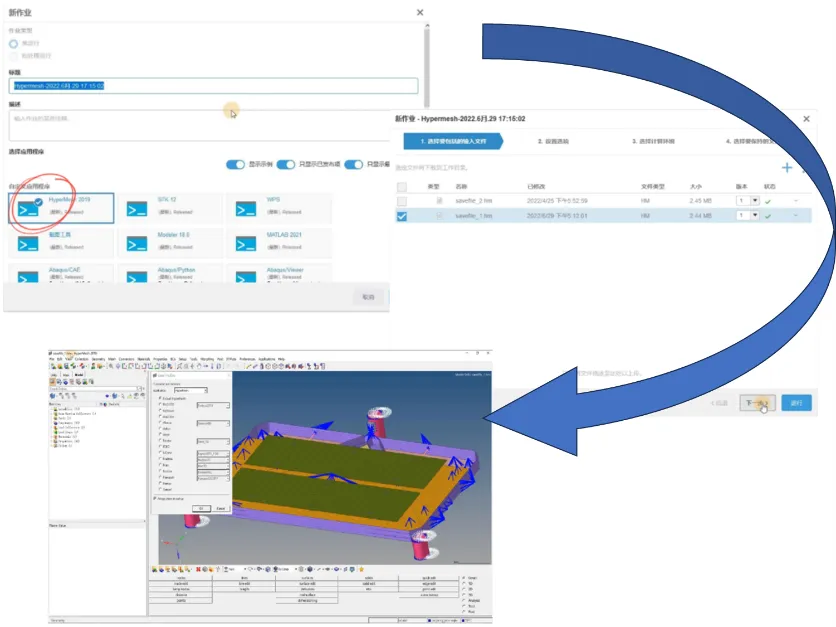836x627 pixels.
Task: Expand the savefile_2.hm row chevron
Action: [796, 201]
